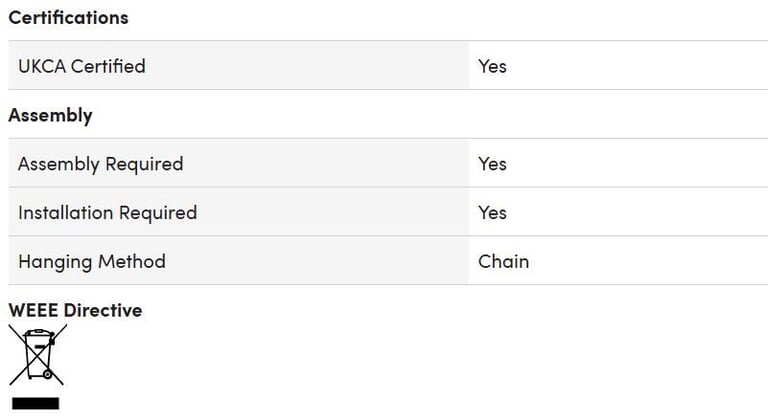Click the word Directive in WEEE heading

click(x=103, y=310)
